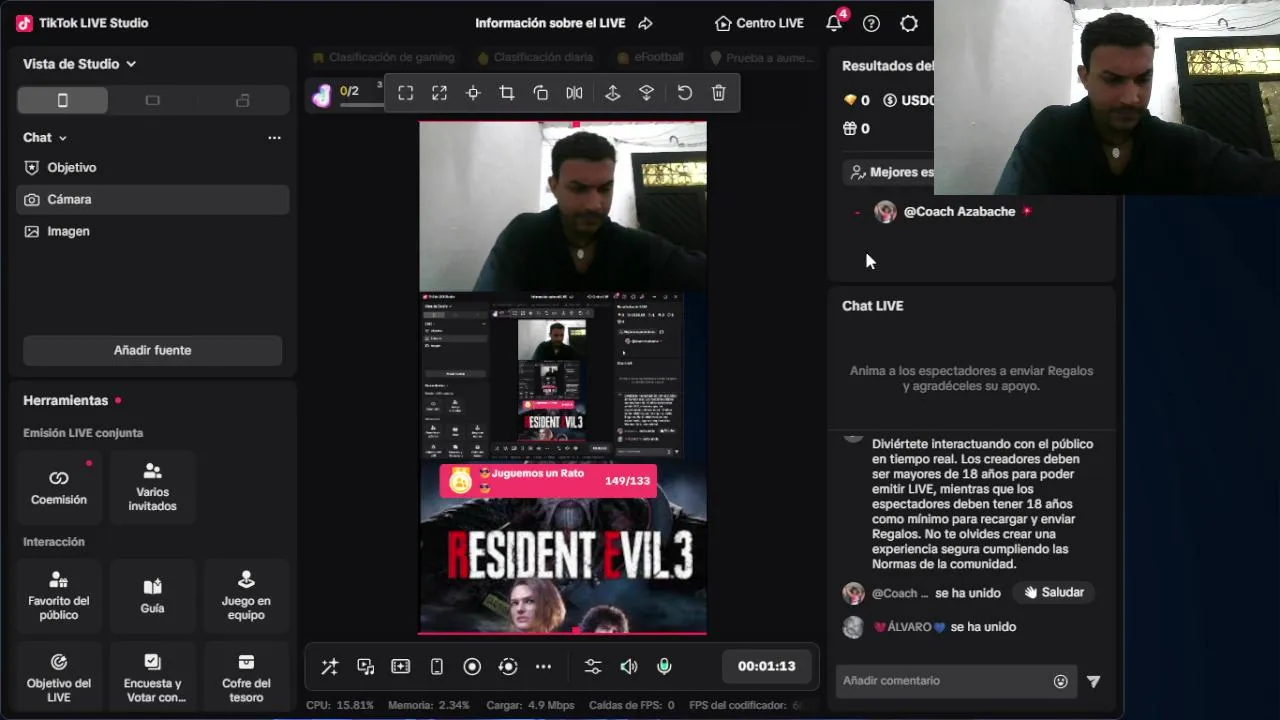
Task: Open the notifications bell
Action: pos(834,23)
